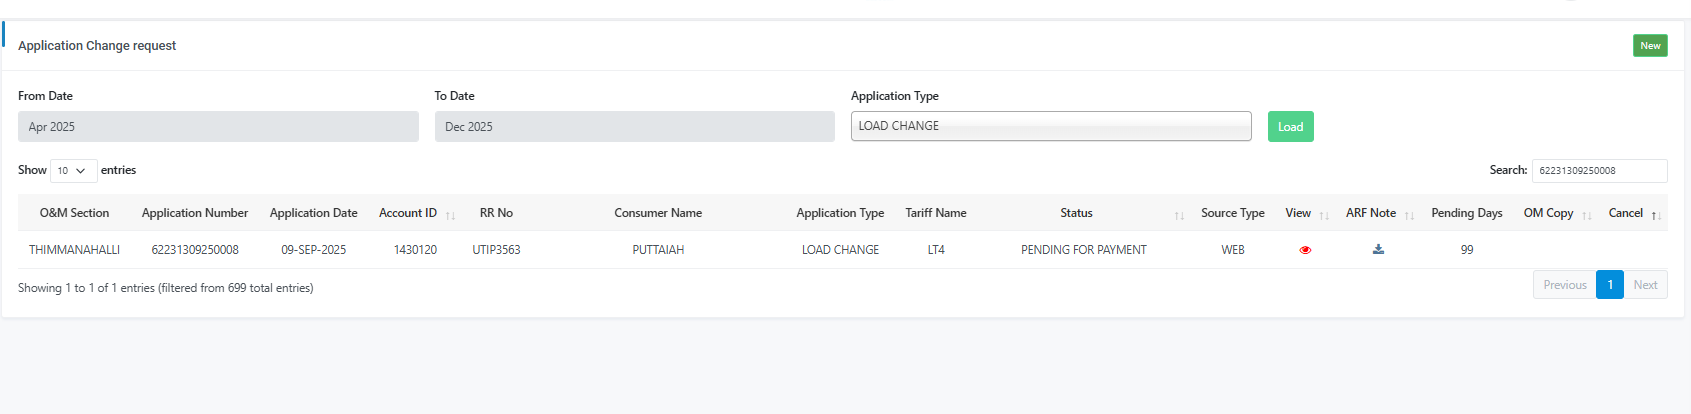The width and height of the screenshot is (1691, 414).
Task: Sort by Account ID column arrows
Action: tap(450, 215)
